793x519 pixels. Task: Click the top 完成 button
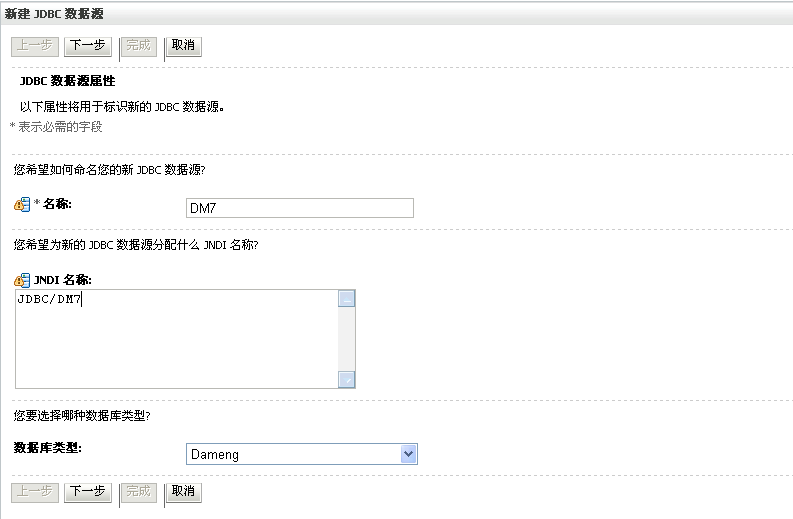point(139,45)
